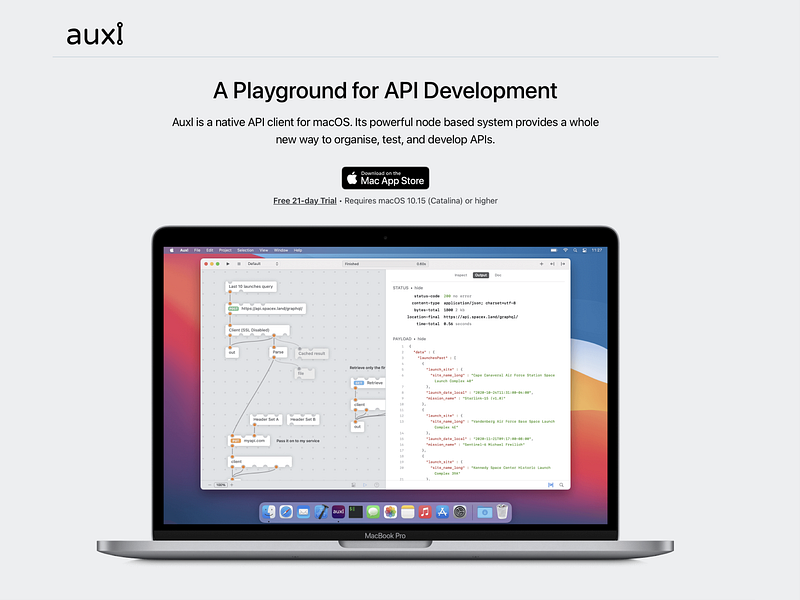Image resolution: width=800 pixels, height=600 pixels.
Task: Open Safari from the Dock
Action: pyautogui.click(x=286, y=512)
